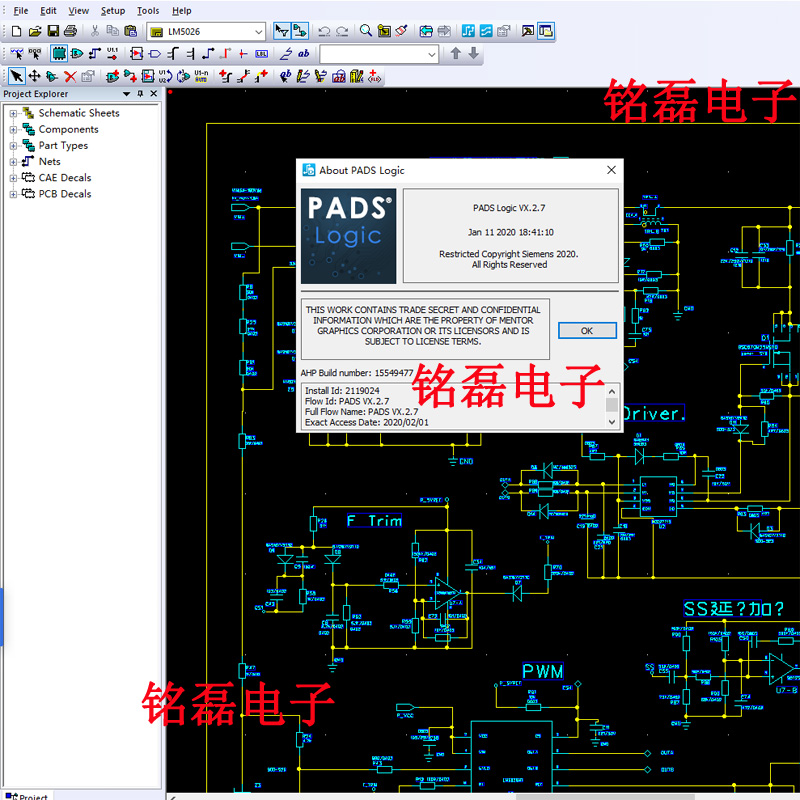This screenshot has height=800, width=800.
Task: Click the 'Install Id: 2119024' line
Action: point(342,391)
